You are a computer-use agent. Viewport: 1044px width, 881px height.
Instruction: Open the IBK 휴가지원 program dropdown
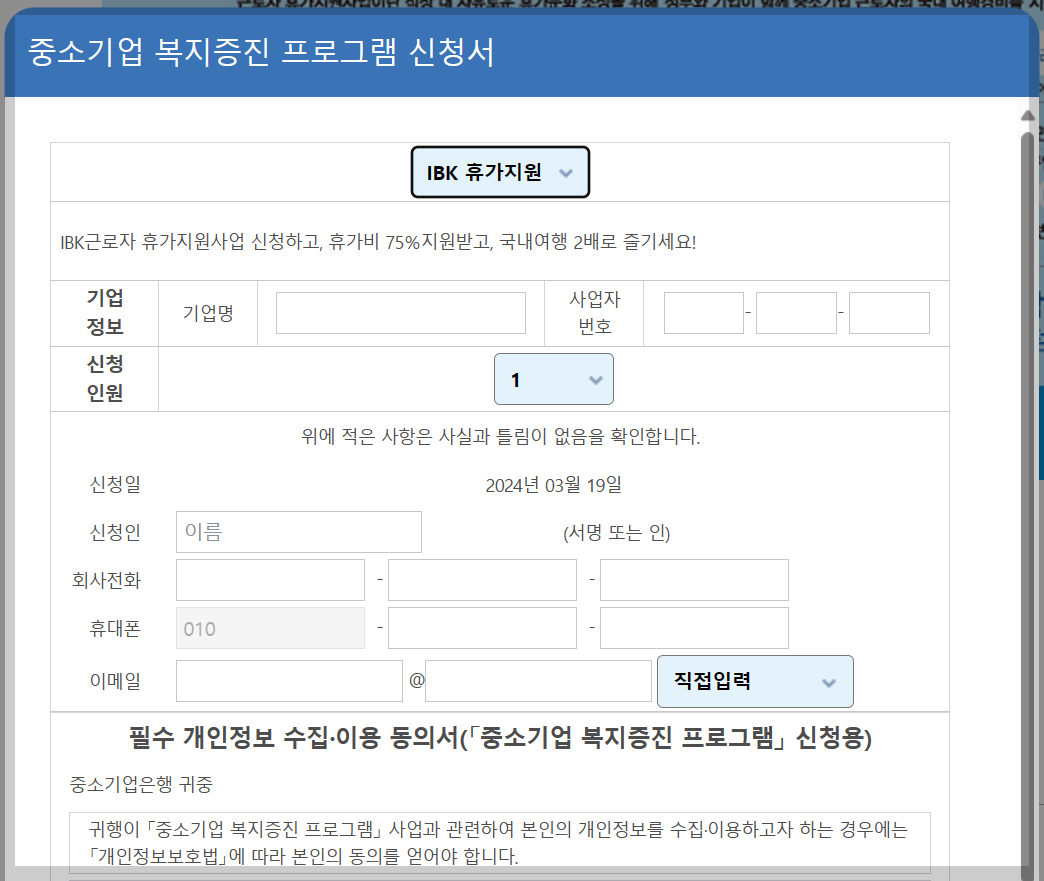[500, 172]
